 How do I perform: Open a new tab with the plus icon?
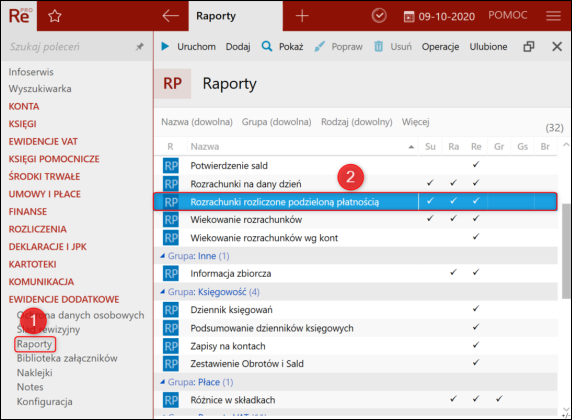coord(302,16)
